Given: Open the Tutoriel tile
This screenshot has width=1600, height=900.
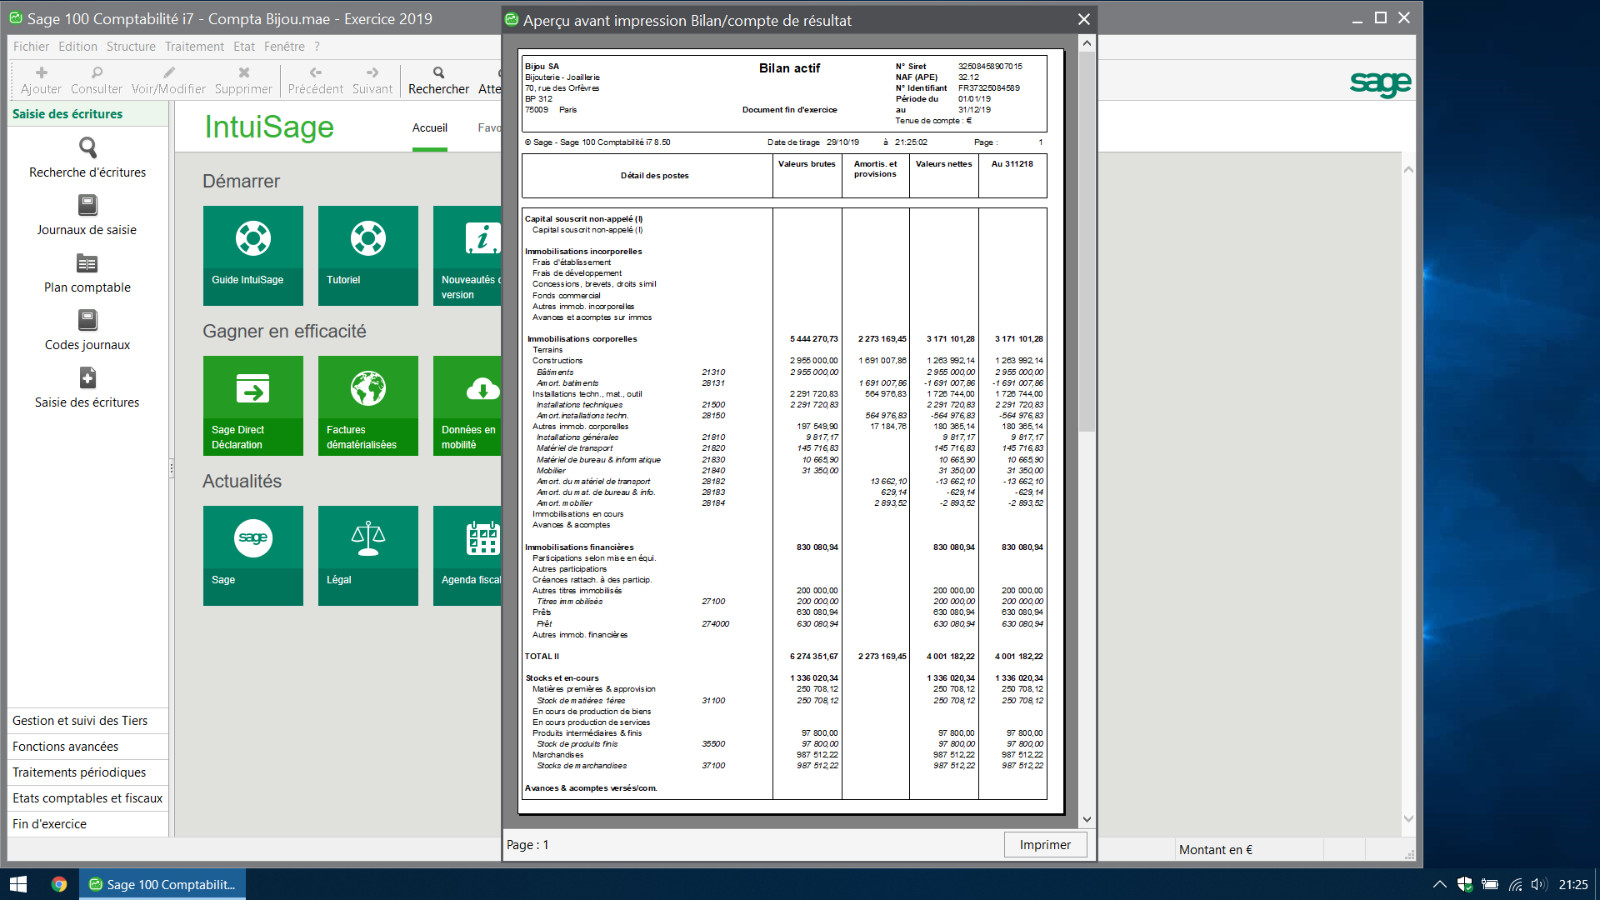Looking at the screenshot, I should click(x=368, y=255).
